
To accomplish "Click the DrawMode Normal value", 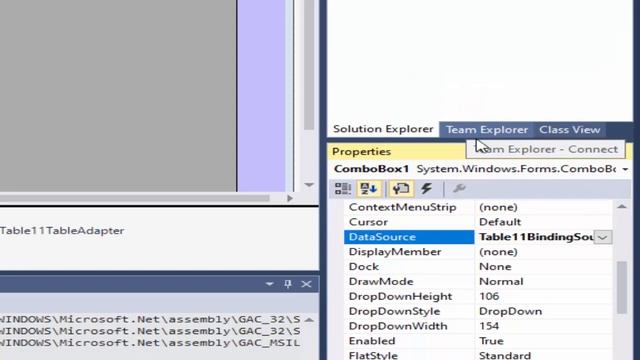I will pos(501,282).
